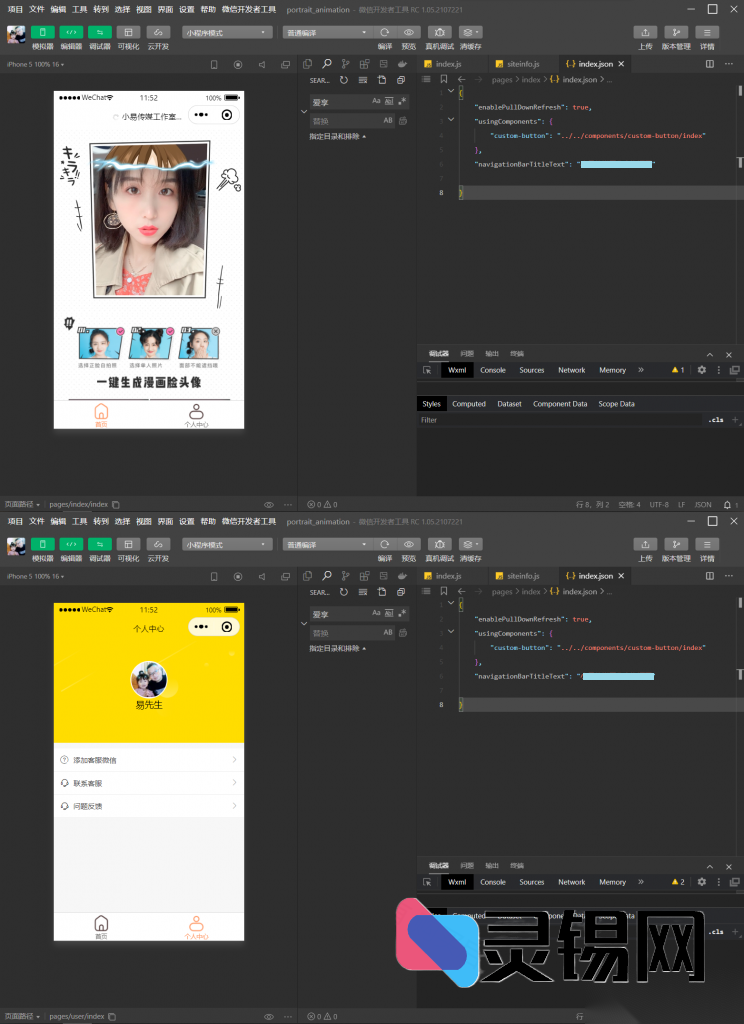Viewport: 744px width, 1024px height.
Task: Toggle the debugger (调试器) button in top window
Action: pyautogui.click(x=100, y=32)
